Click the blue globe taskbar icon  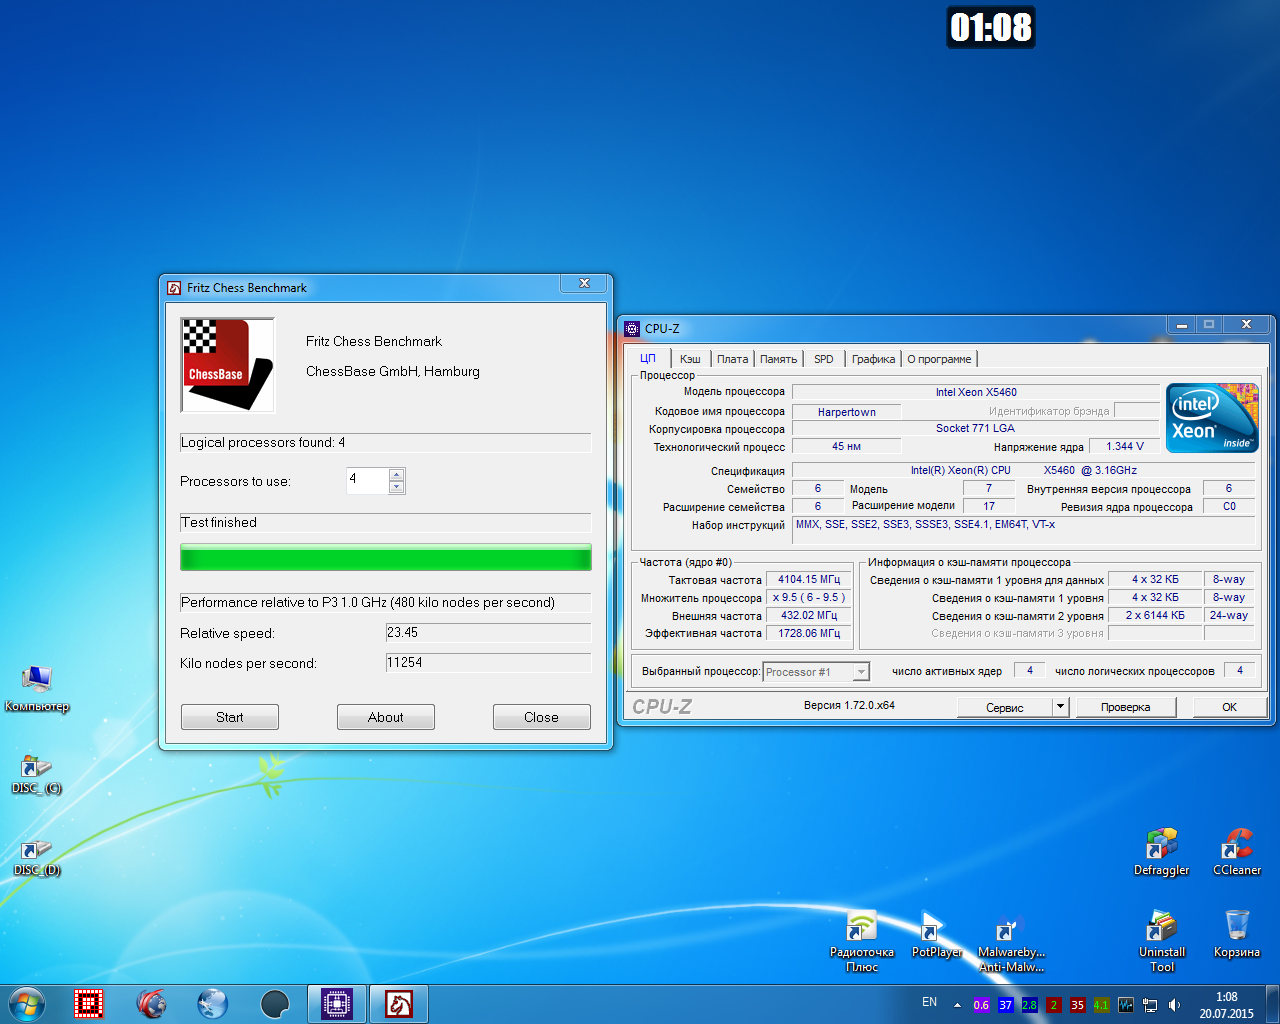click(x=213, y=1003)
